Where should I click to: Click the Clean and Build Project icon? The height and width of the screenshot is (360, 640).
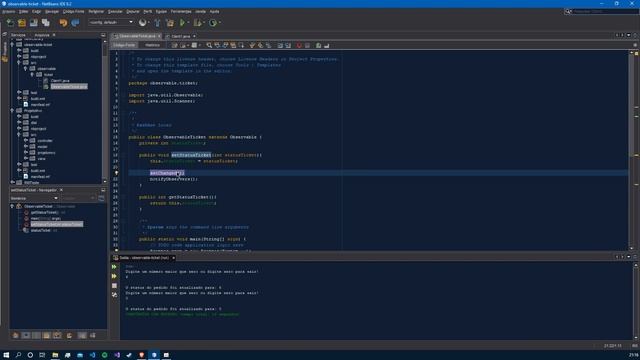point(170,23)
